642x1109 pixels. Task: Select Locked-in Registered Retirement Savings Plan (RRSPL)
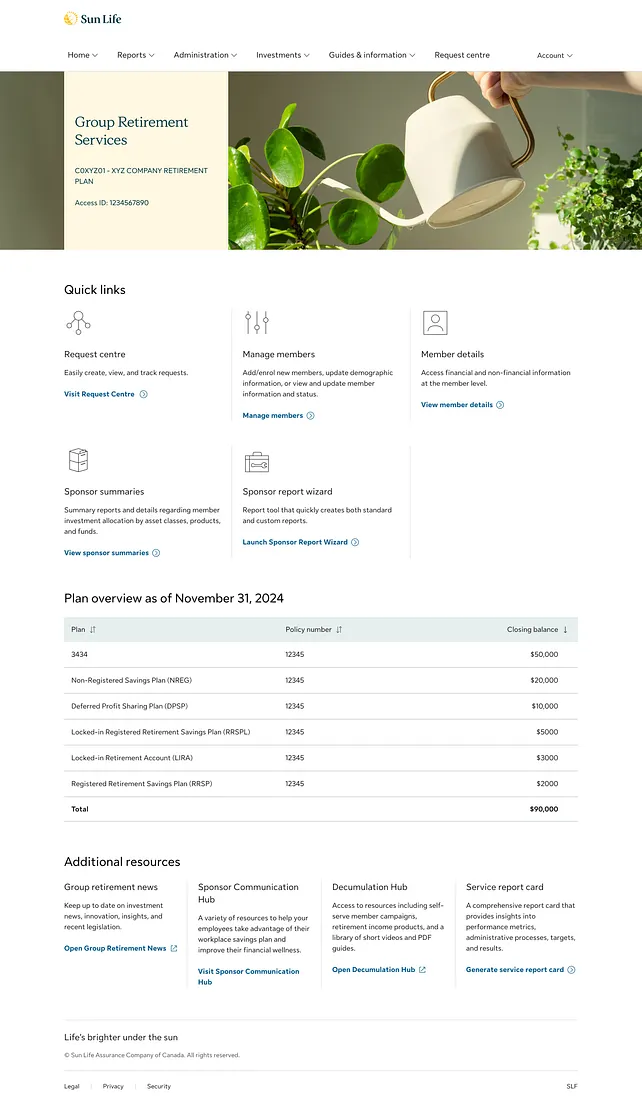321,732
